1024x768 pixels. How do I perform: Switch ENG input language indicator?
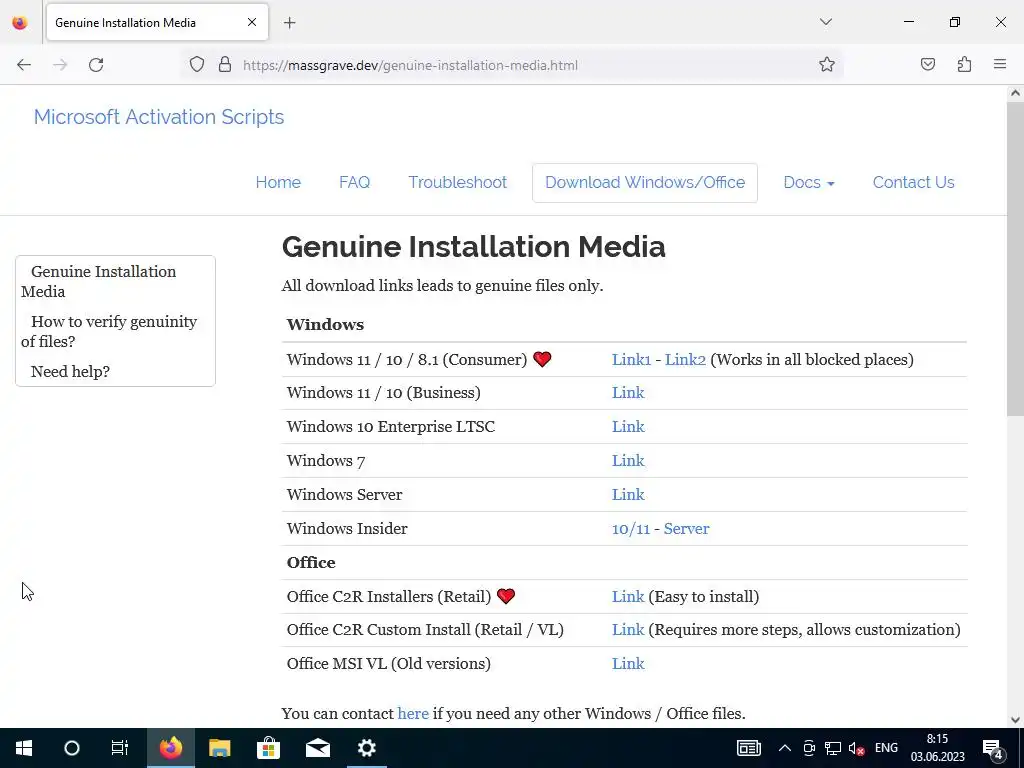coord(886,748)
